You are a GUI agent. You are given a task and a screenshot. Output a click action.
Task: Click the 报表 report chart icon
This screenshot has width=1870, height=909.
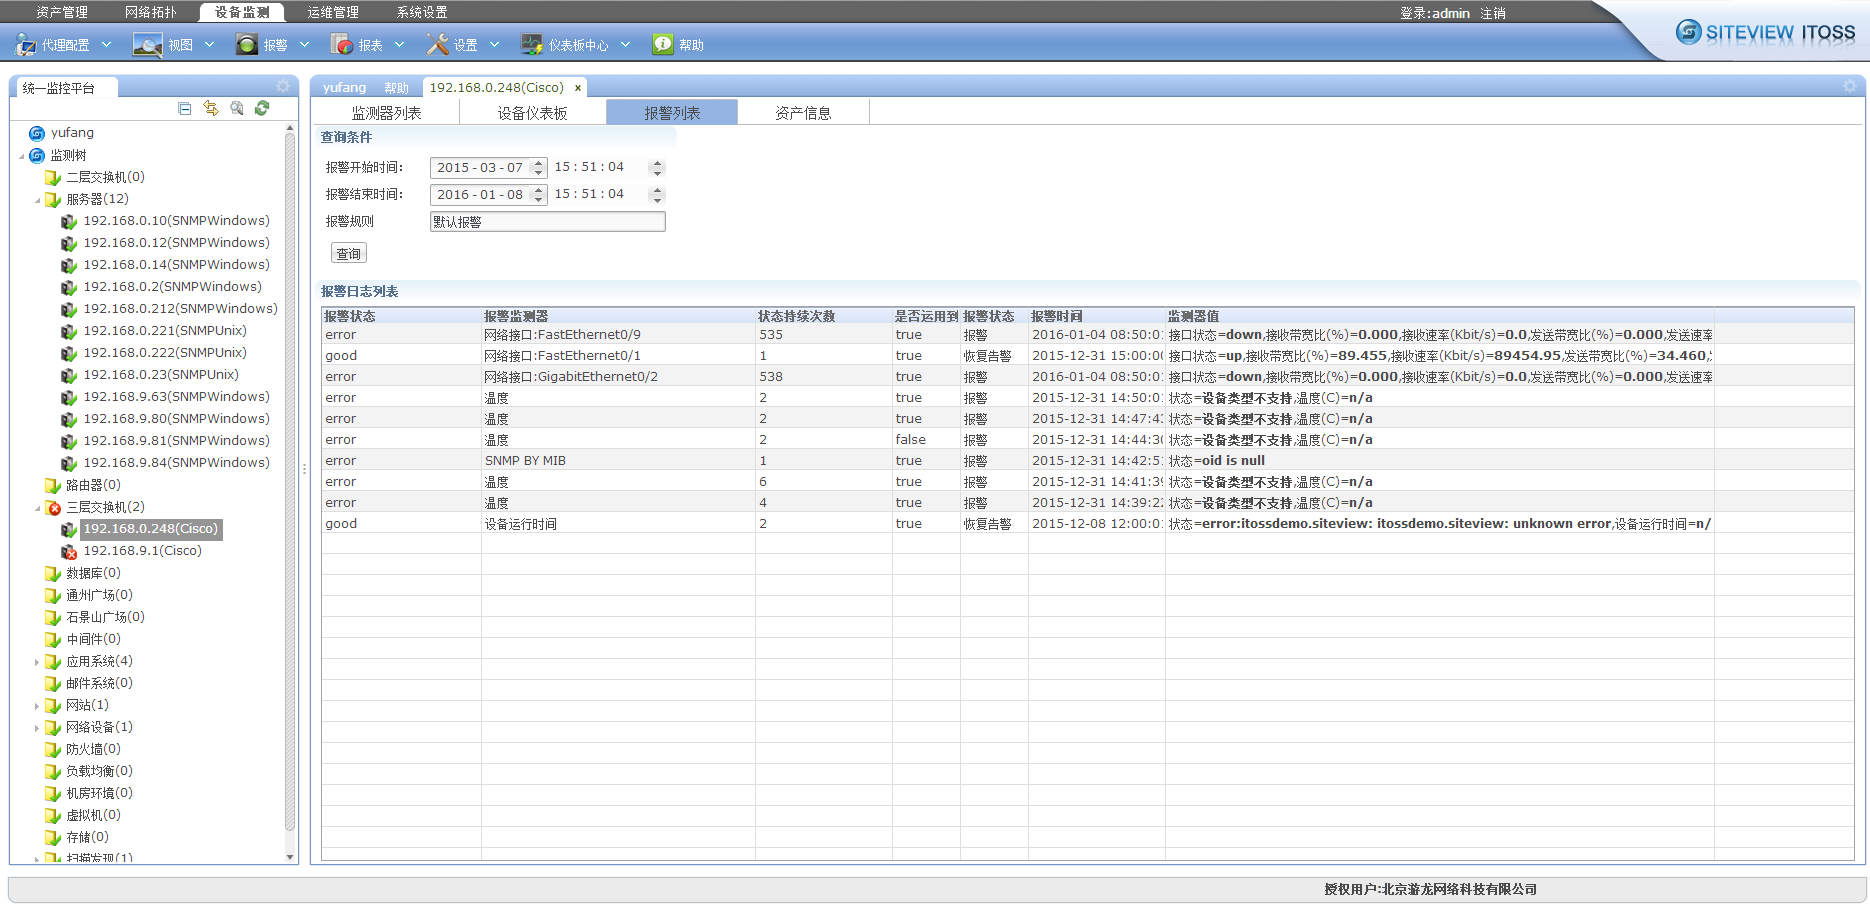[x=341, y=45]
